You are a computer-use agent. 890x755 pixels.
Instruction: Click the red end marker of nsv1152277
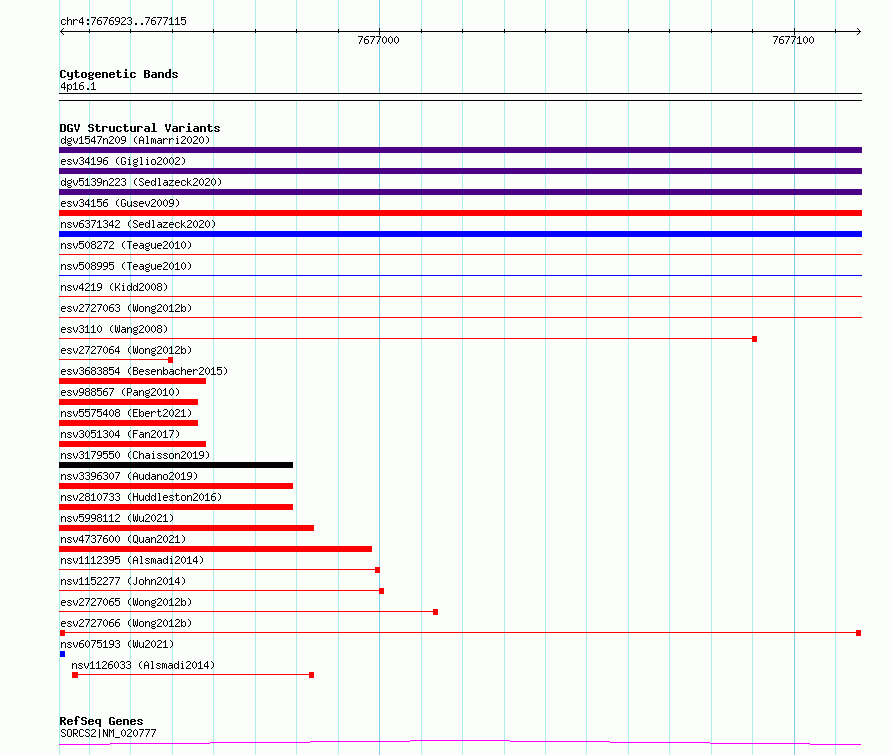381,591
